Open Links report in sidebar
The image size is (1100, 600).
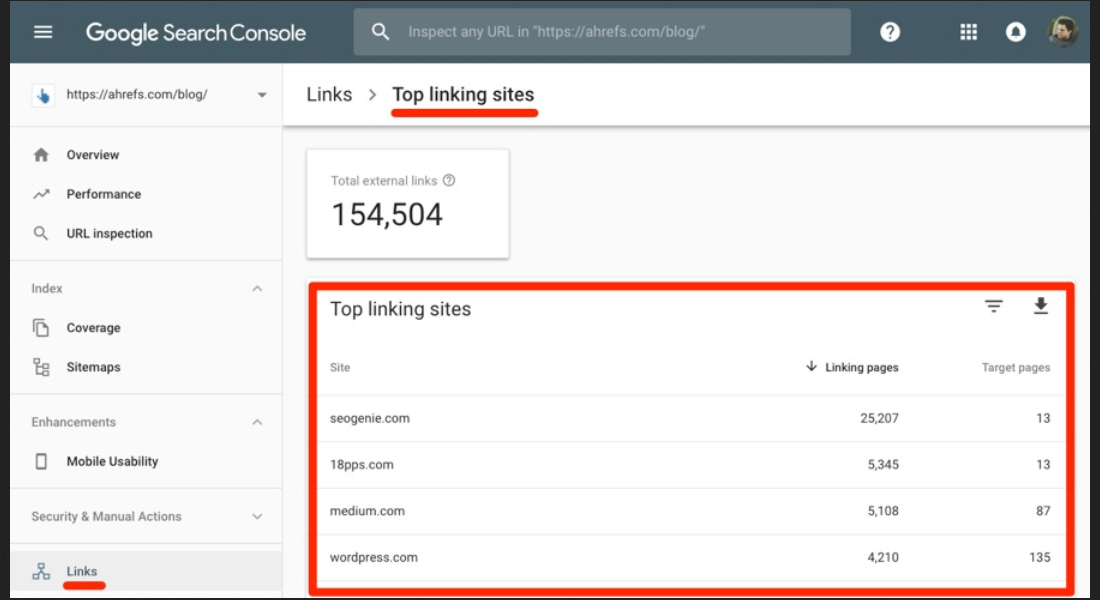point(146,571)
